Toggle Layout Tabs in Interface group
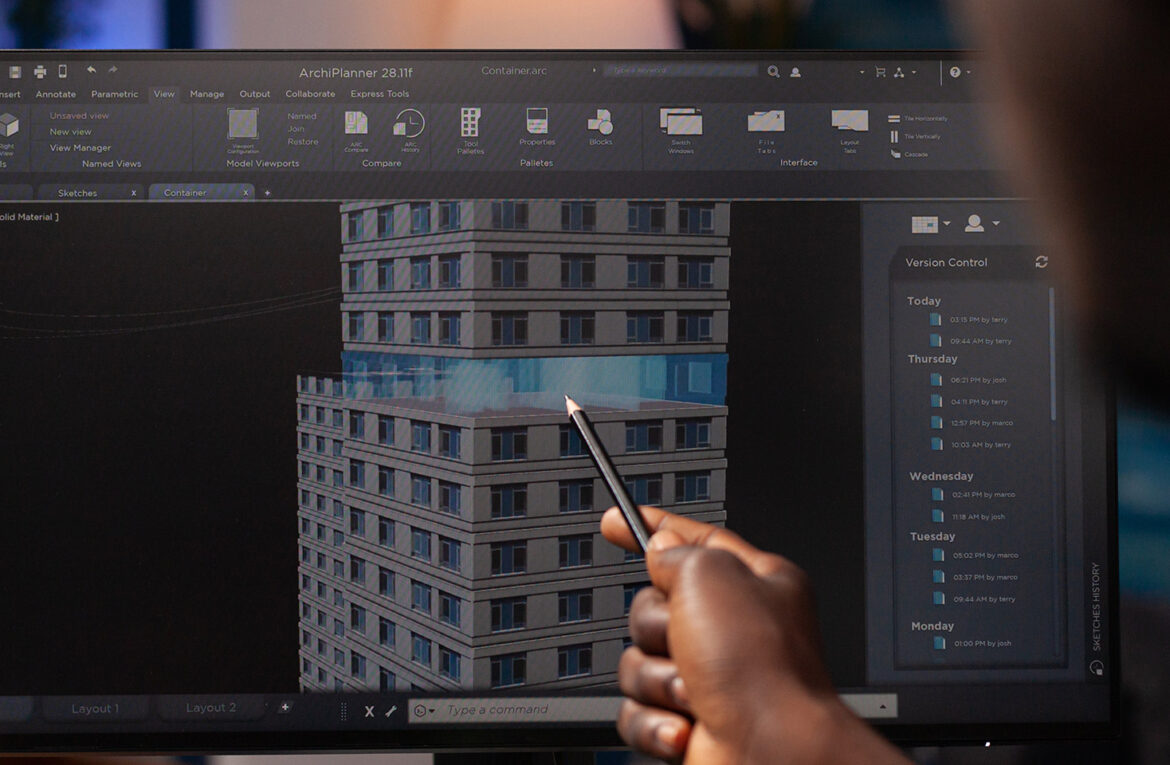 849,131
